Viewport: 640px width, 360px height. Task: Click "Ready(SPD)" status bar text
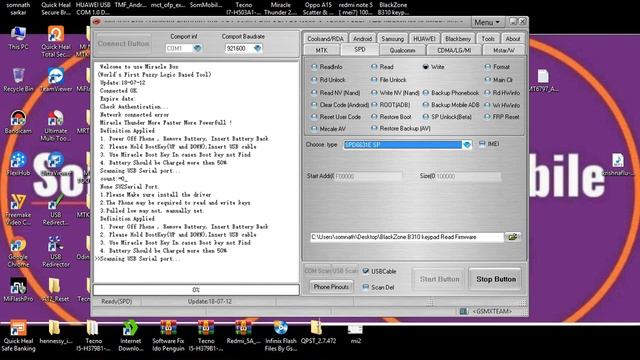116,301
